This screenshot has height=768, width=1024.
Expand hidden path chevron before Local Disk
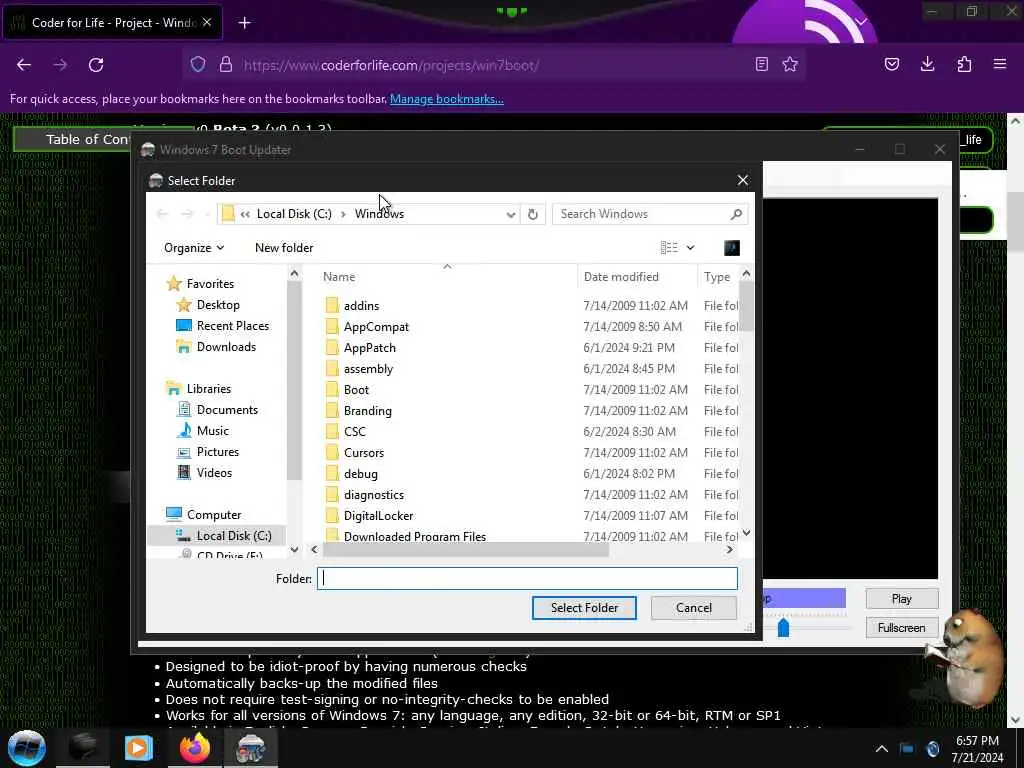pyautogui.click(x=245, y=214)
